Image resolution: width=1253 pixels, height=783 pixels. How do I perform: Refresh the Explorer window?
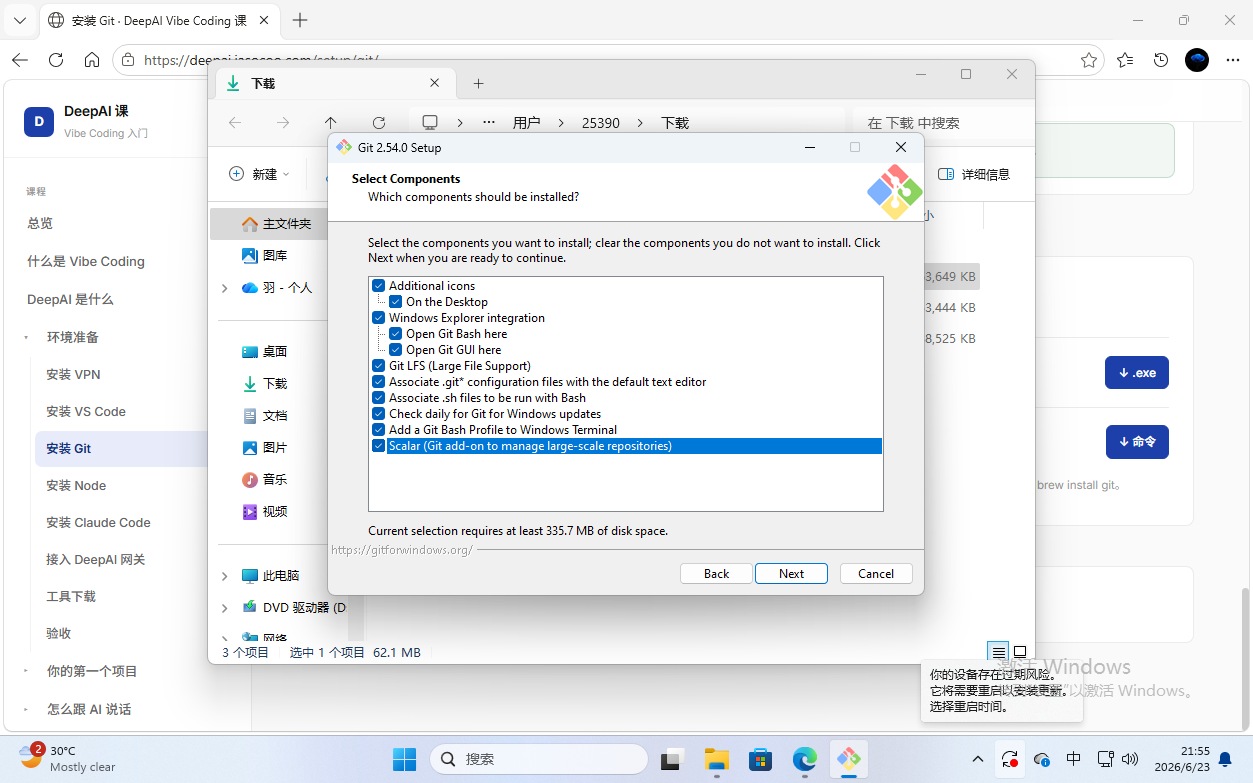coord(379,123)
